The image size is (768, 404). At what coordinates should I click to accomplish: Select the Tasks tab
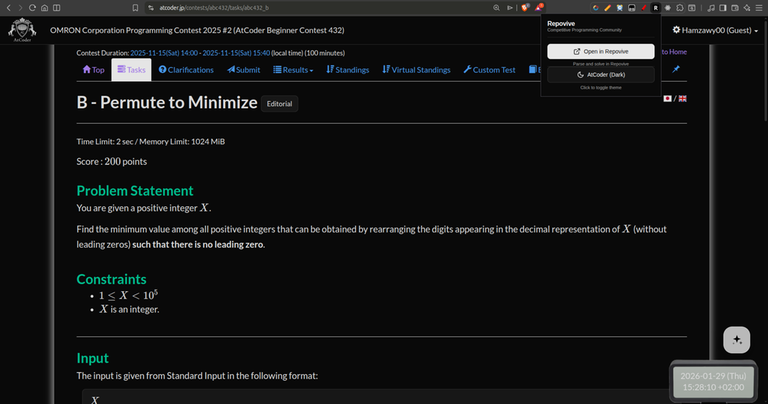[x=131, y=70]
